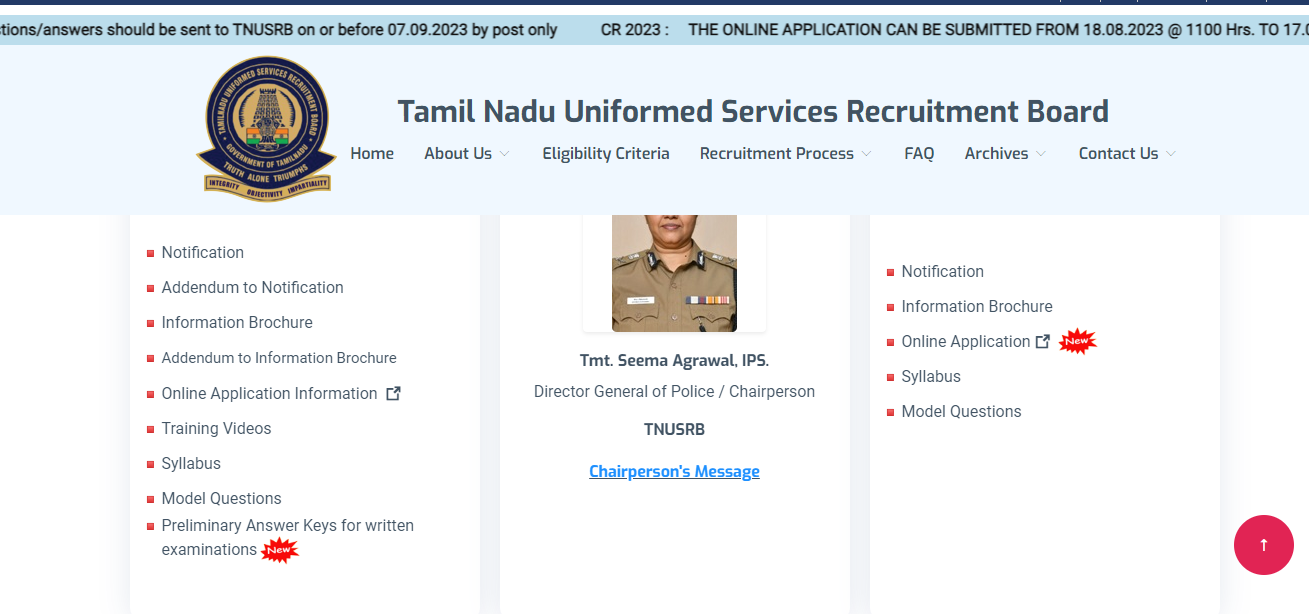Open Notification link in right card
The height and width of the screenshot is (614, 1309).
pos(942,271)
